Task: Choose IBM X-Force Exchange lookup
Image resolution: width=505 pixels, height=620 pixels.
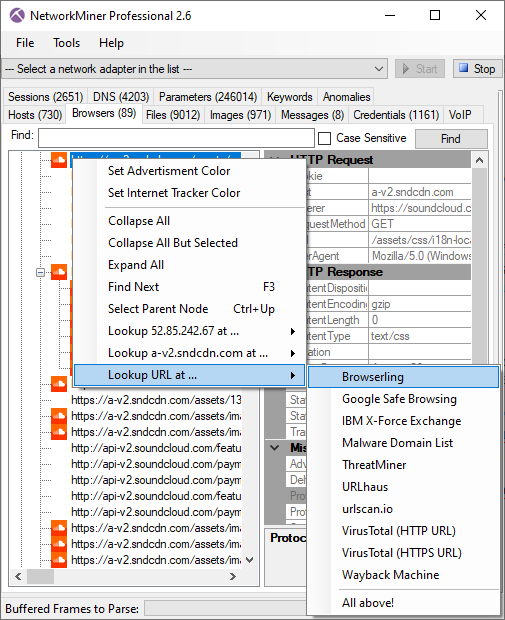Action: (x=403, y=421)
